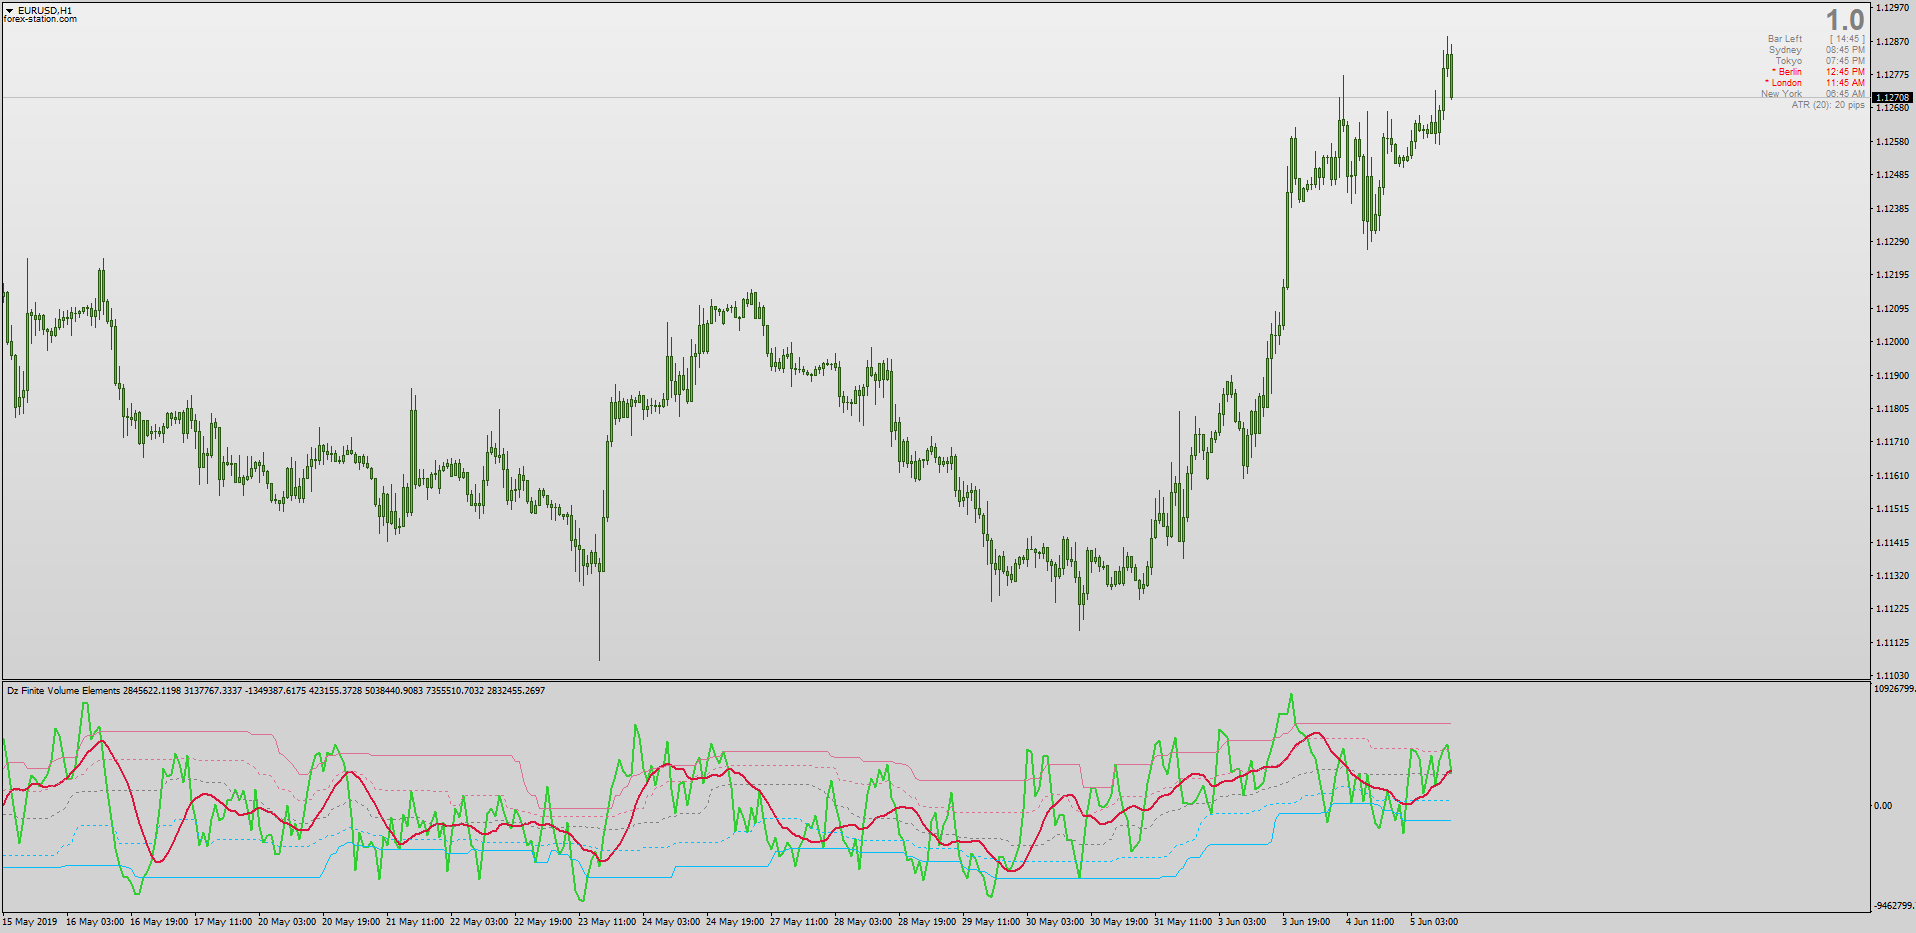Click the 23 May 11:00 time label
The width and height of the screenshot is (1916, 933).
[607, 922]
